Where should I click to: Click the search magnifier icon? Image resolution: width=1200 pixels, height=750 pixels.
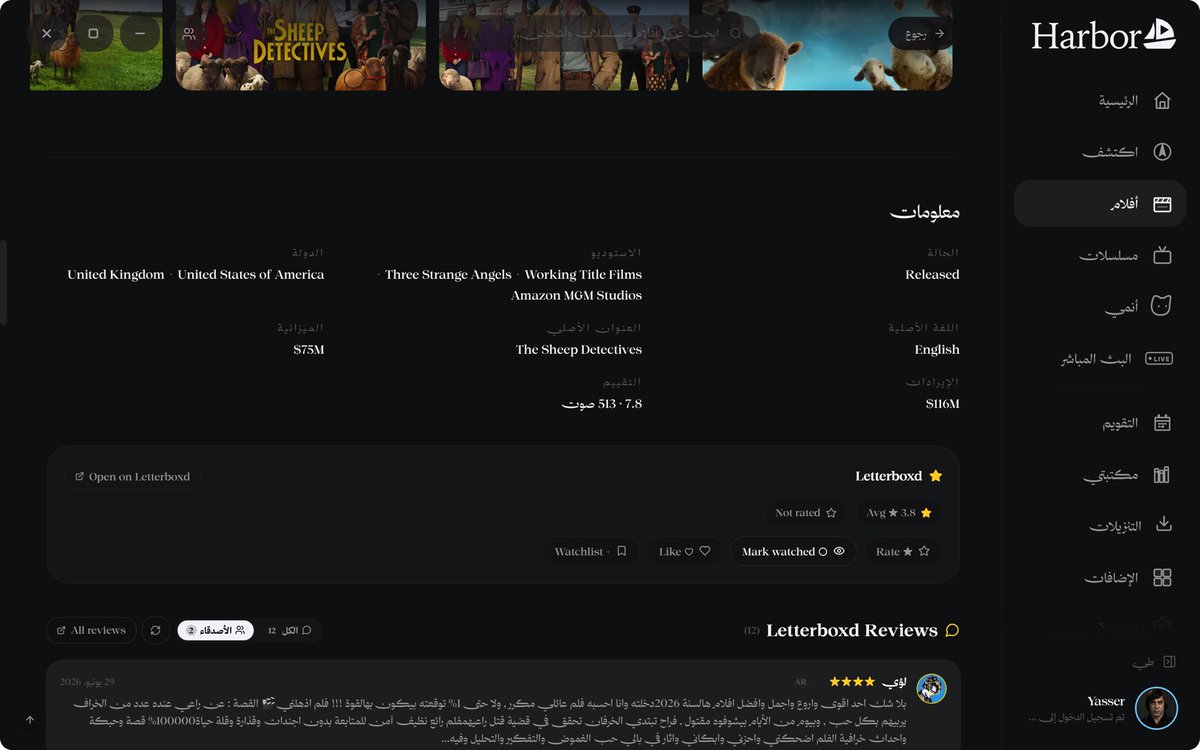coord(736,33)
